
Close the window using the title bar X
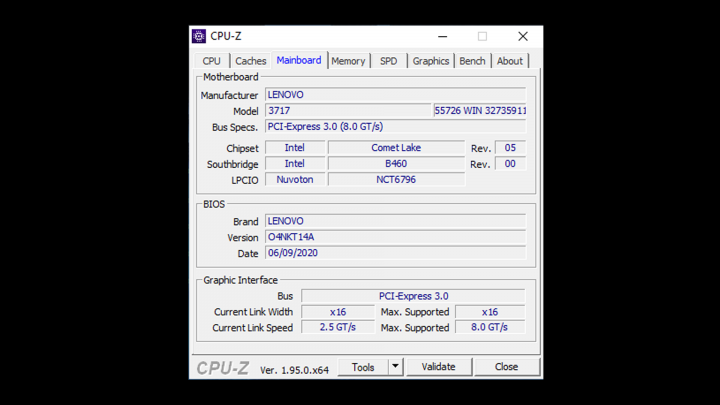(522, 36)
